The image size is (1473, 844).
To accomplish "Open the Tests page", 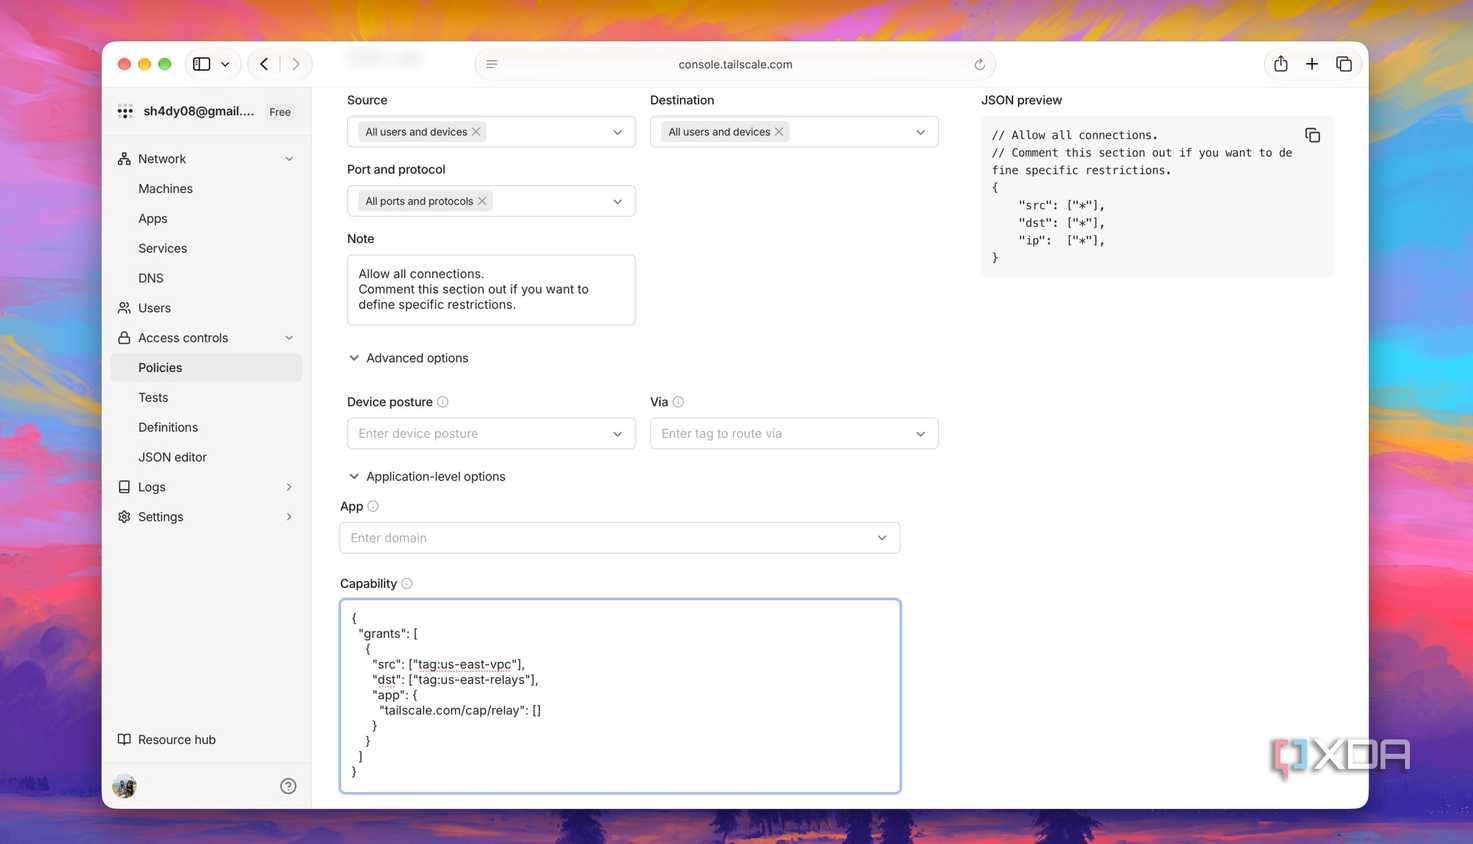I will [153, 398].
